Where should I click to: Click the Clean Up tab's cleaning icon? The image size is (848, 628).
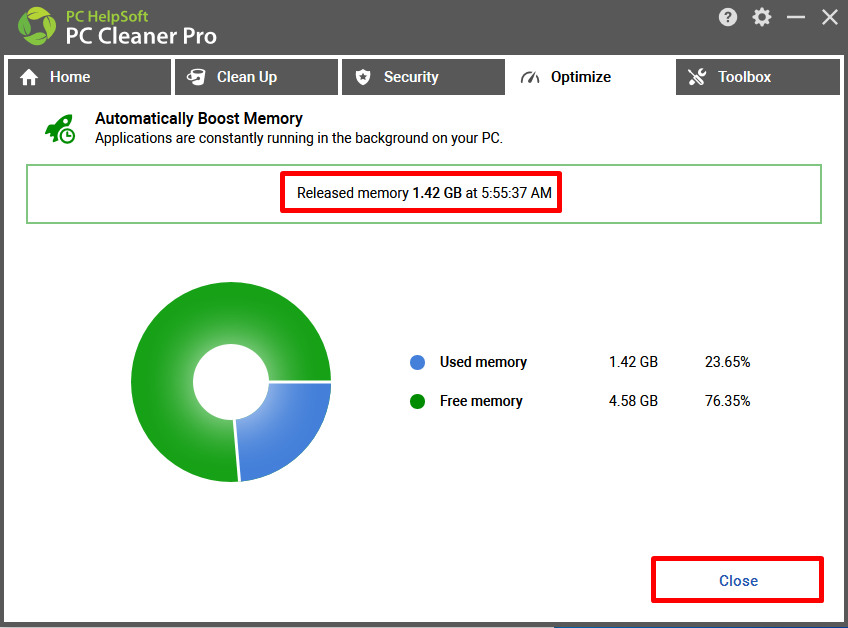pos(196,77)
